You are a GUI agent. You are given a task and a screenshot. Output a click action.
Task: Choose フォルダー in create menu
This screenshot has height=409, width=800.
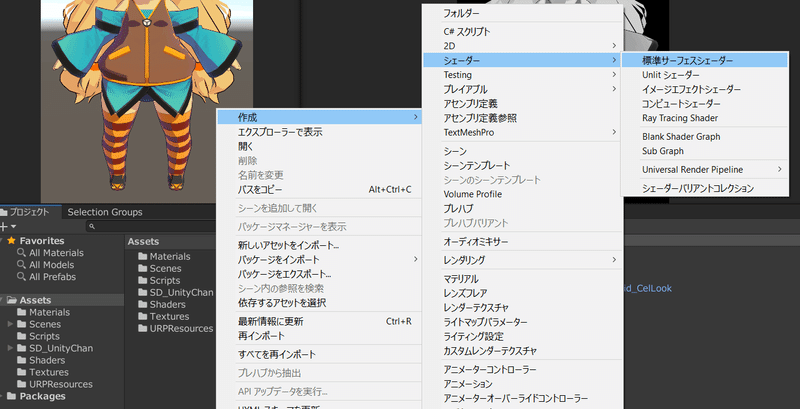[x=522, y=13]
